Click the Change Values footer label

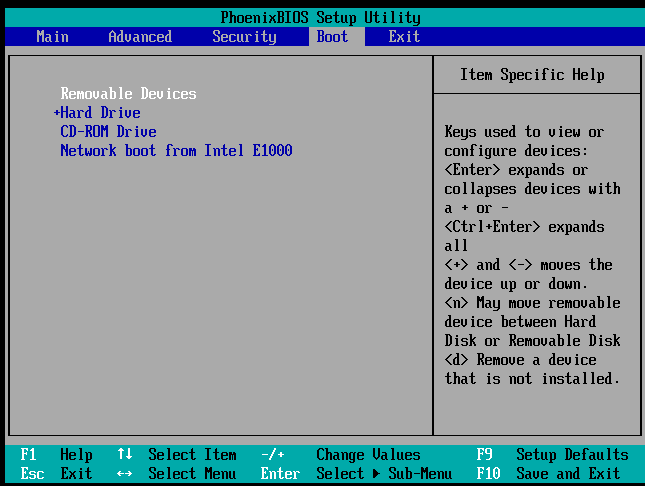pos(368,455)
